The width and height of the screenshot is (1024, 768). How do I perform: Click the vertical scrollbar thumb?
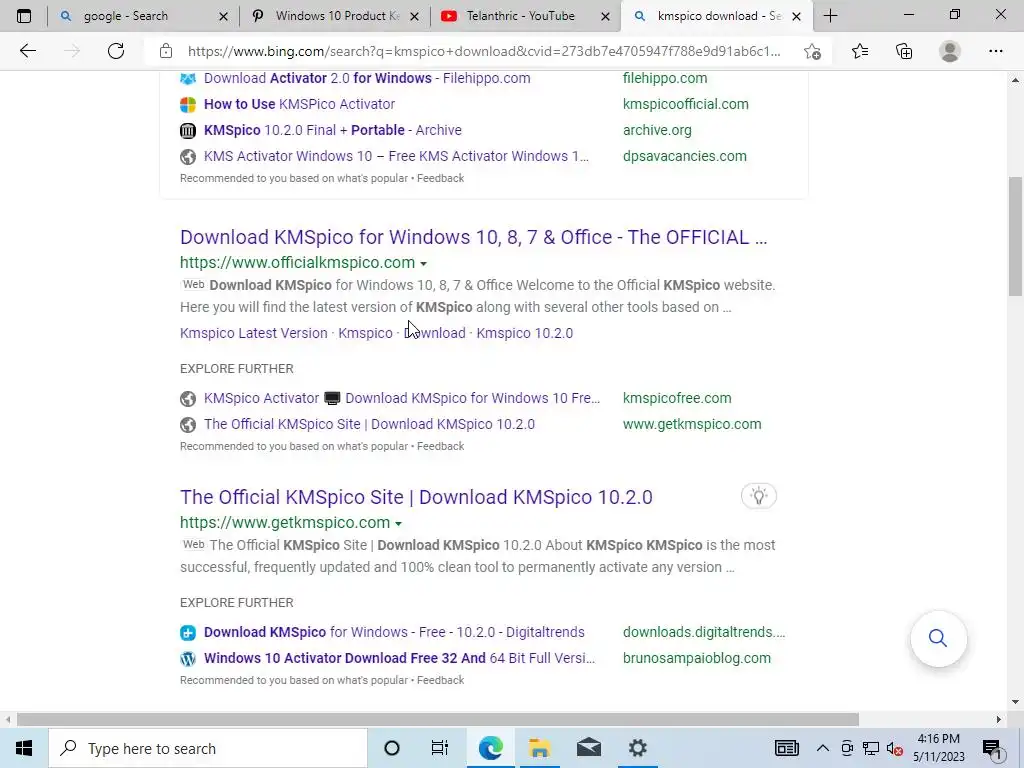[x=1015, y=236]
